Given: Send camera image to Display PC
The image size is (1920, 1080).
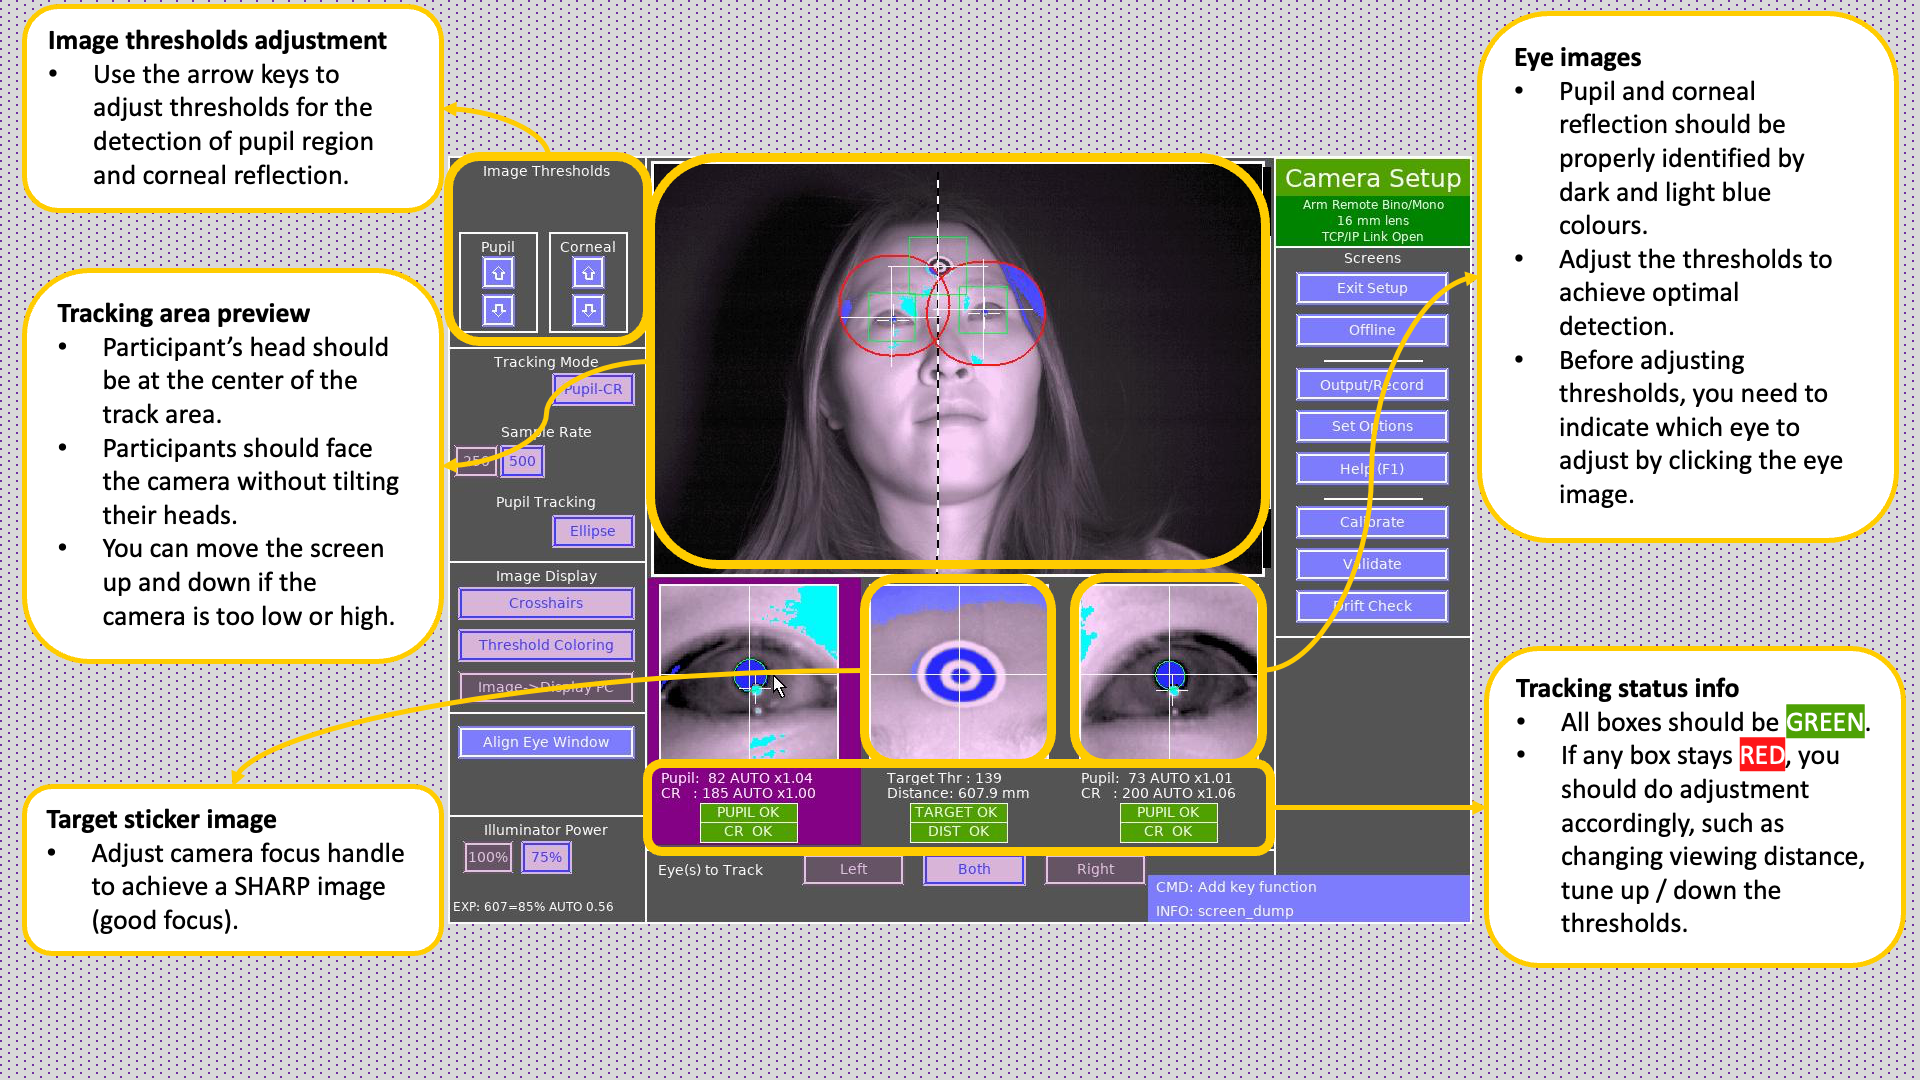Looking at the screenshot, I should tap(545, 687).
